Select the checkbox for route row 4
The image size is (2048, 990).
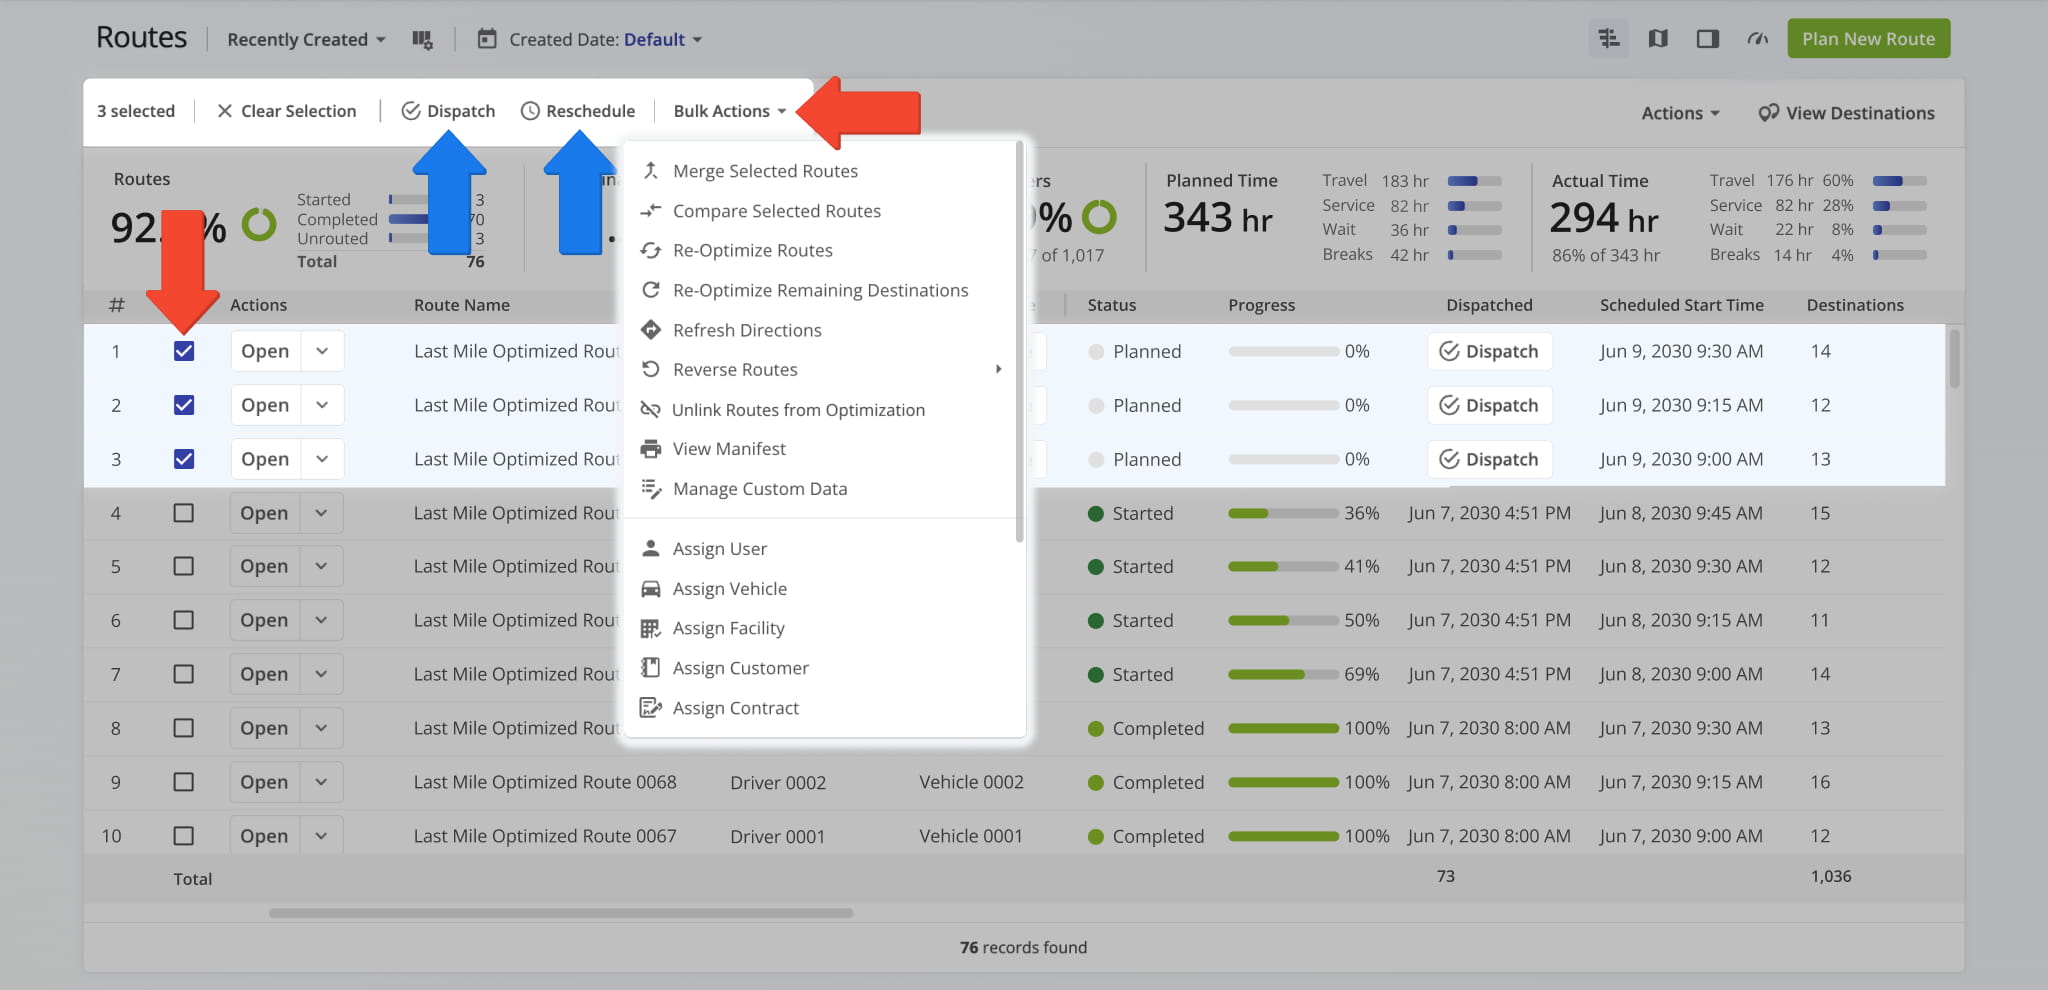click(184, 513)
